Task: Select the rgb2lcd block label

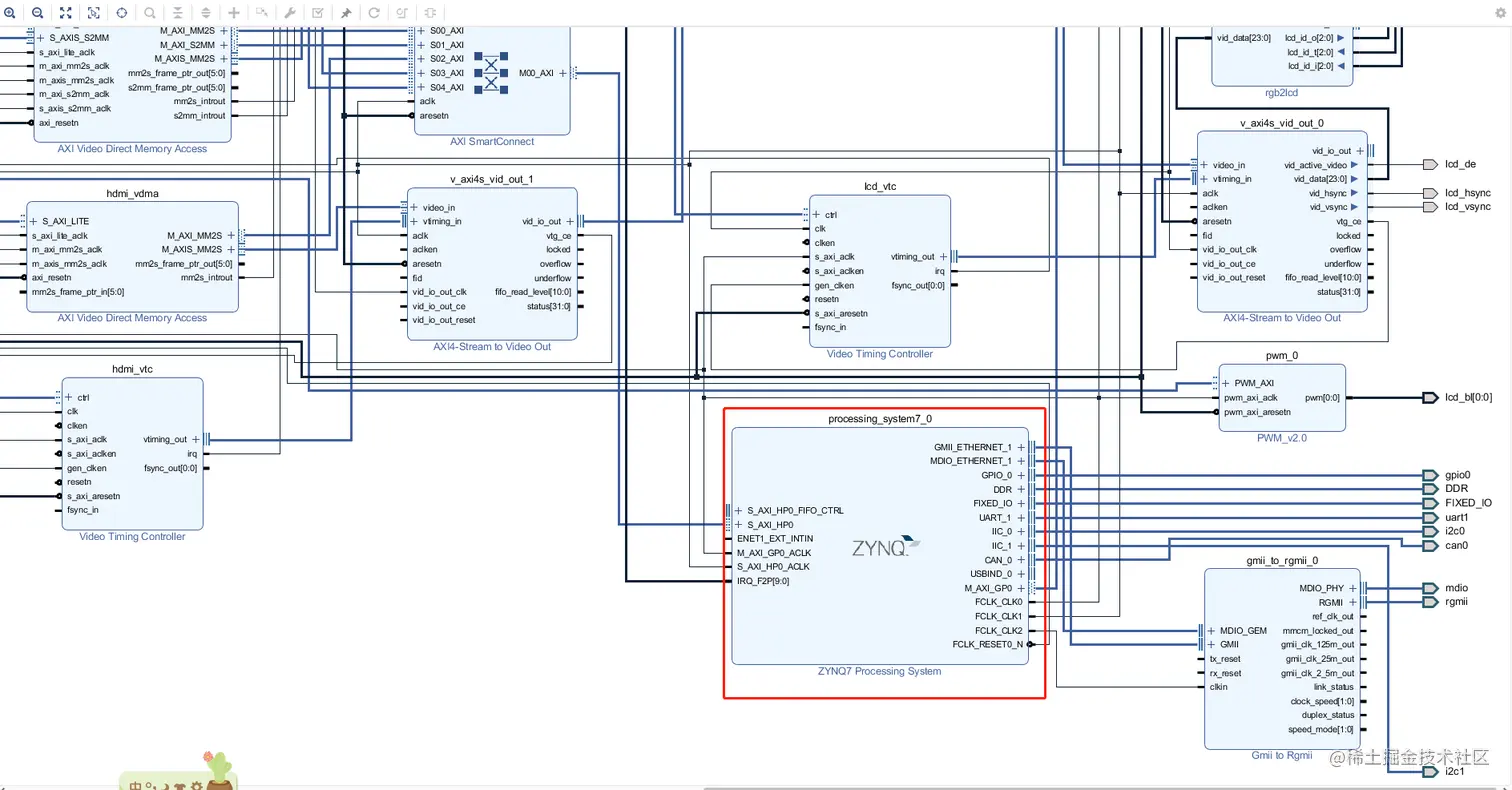Action: (1281, 93)
